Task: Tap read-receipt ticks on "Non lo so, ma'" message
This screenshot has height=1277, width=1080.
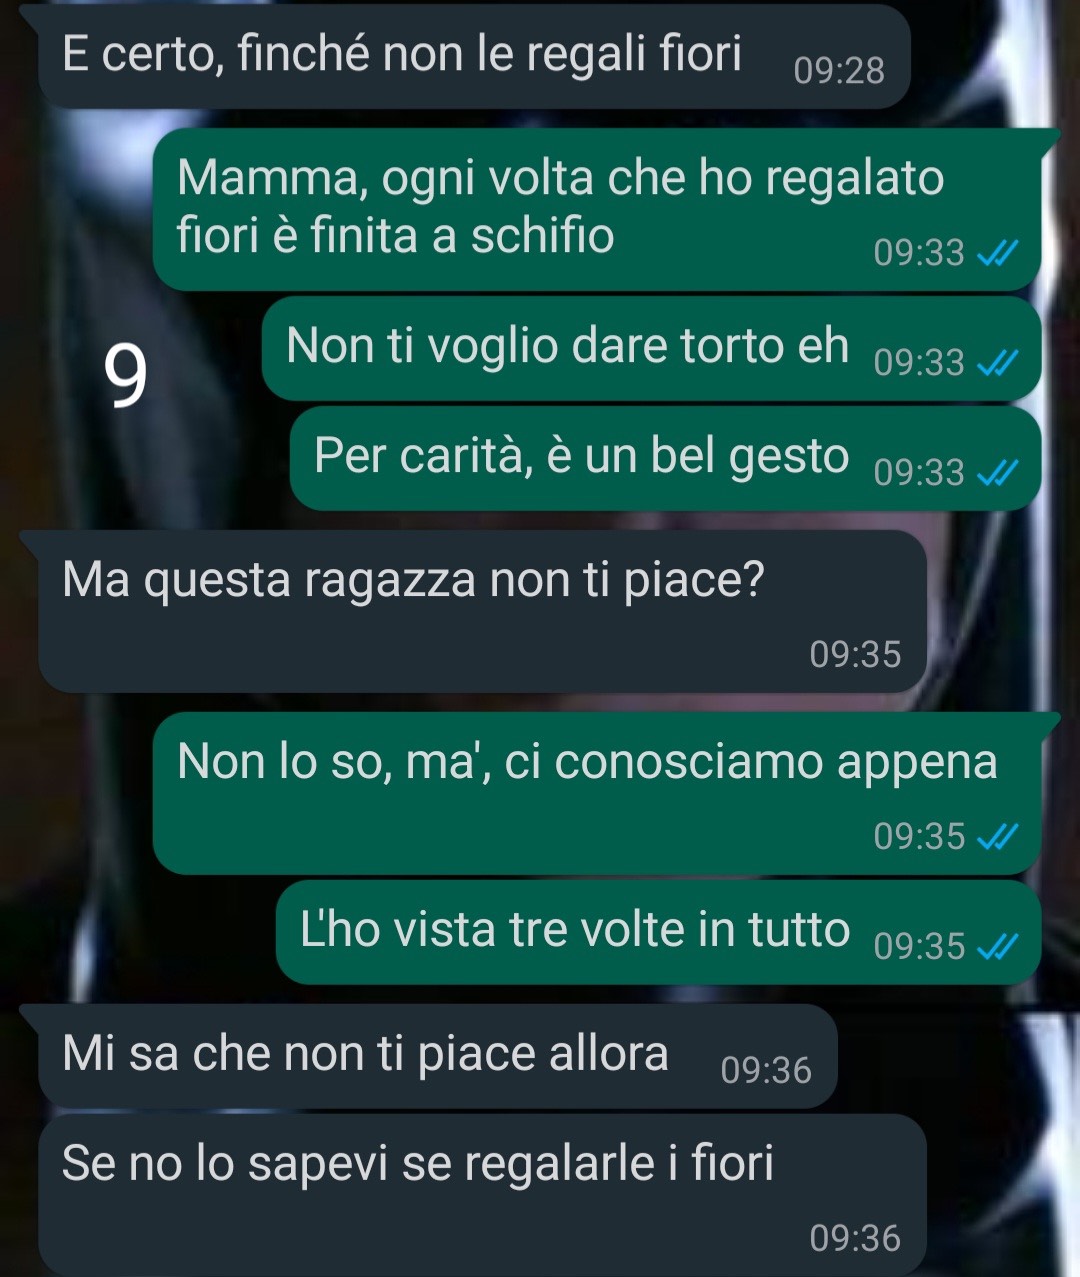Action: click(x=996, y=838)
